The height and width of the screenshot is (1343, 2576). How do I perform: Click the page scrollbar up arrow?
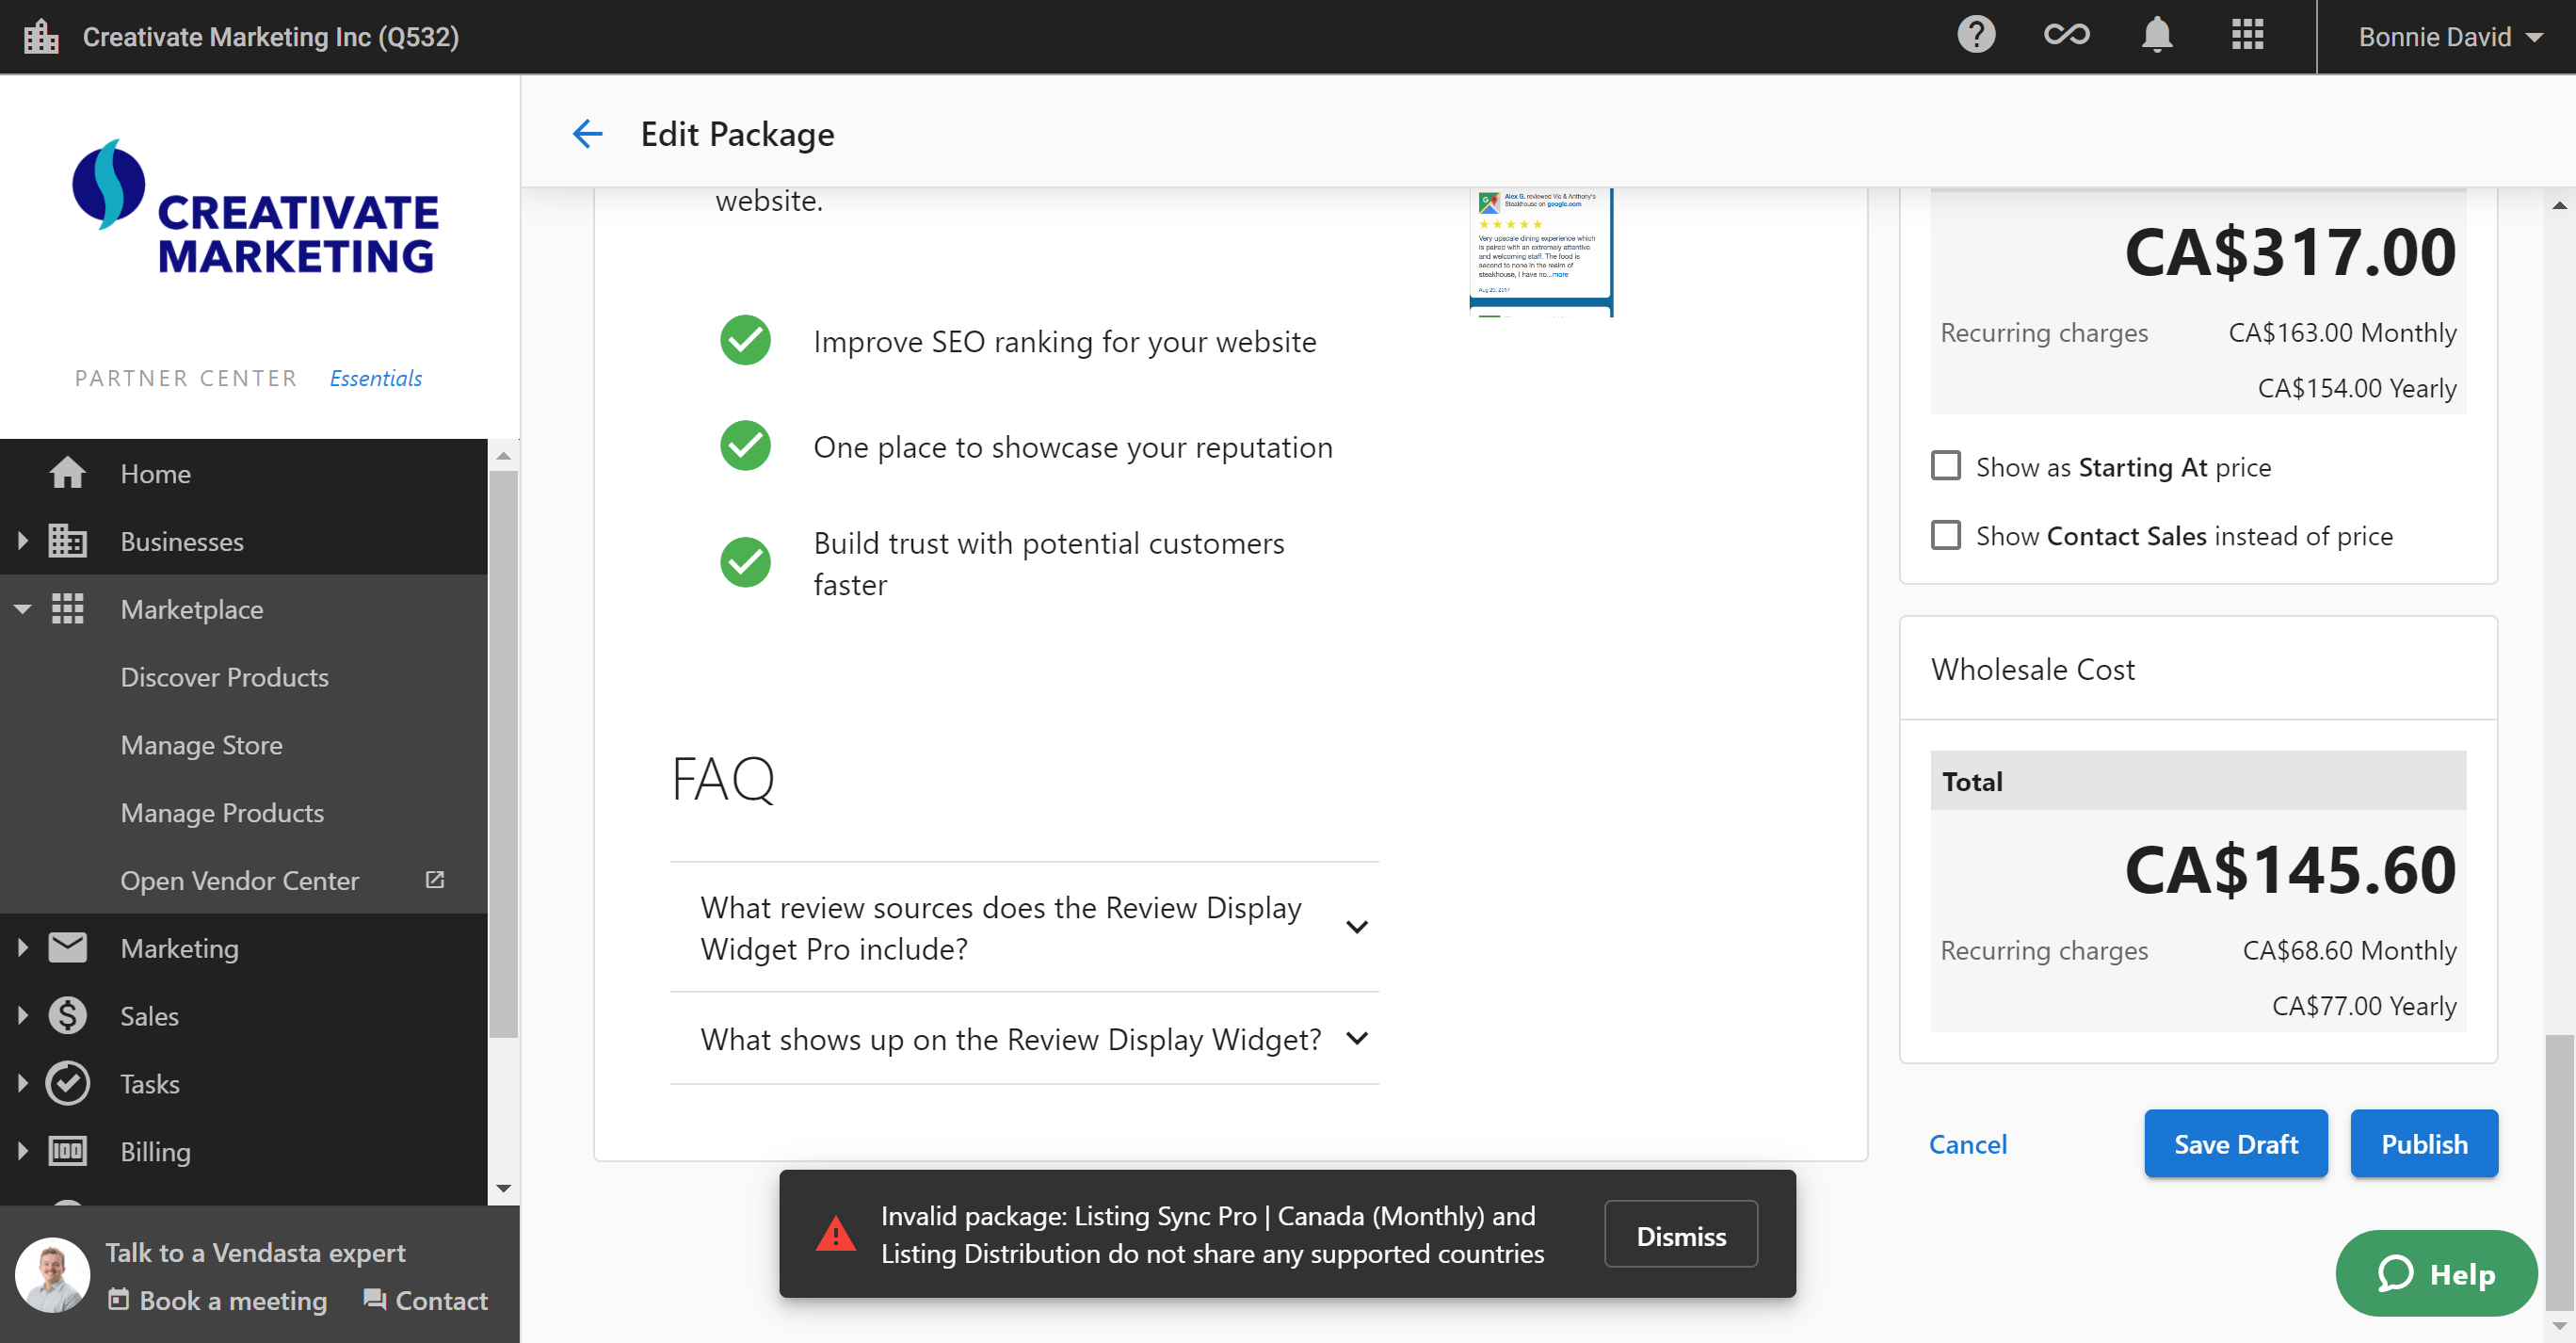coord(2559,205)
